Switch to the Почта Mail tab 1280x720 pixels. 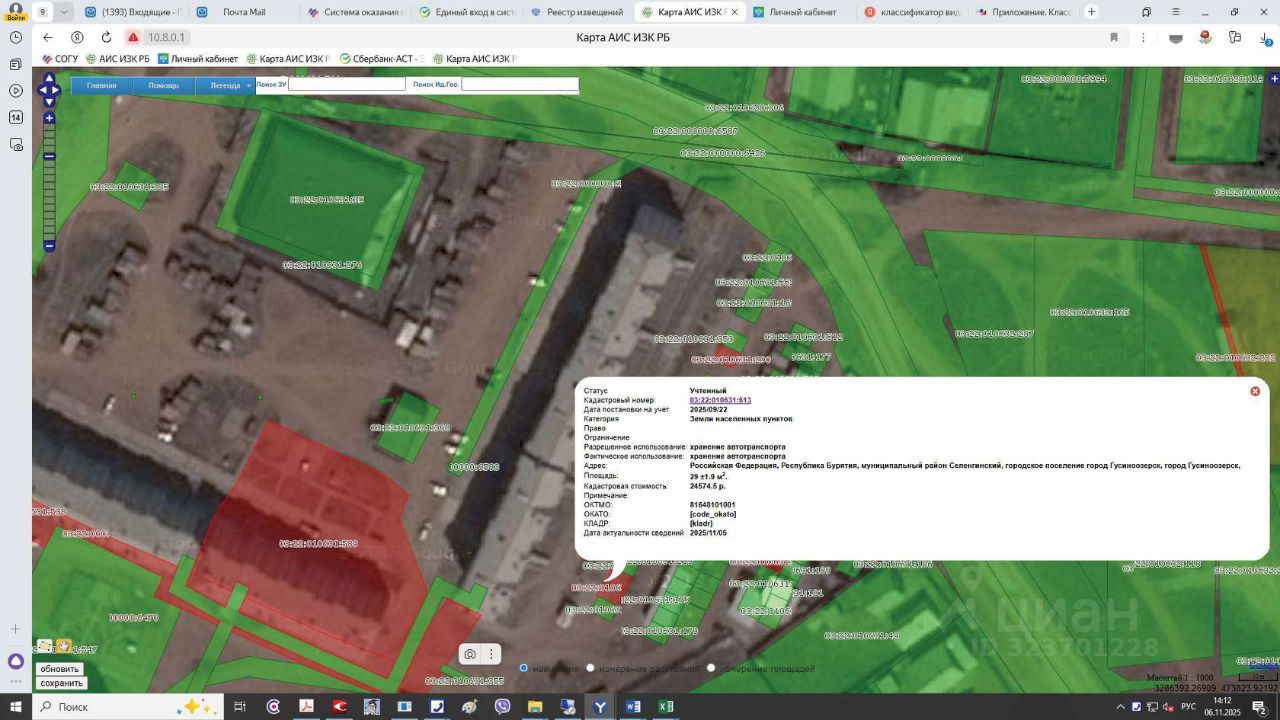[x=243, y=12]
